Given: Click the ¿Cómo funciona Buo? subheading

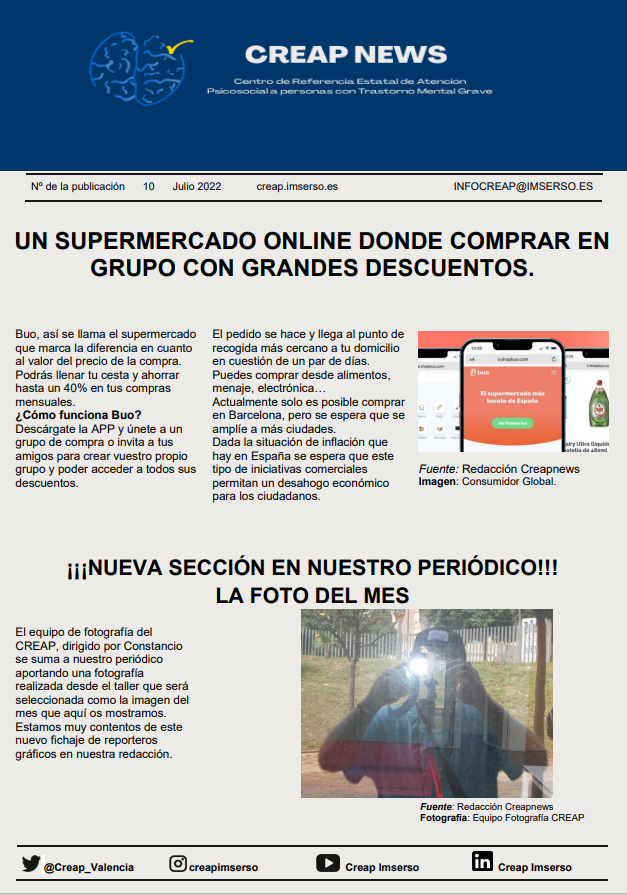Looking at the screenshot, I should tap(79, 415).
